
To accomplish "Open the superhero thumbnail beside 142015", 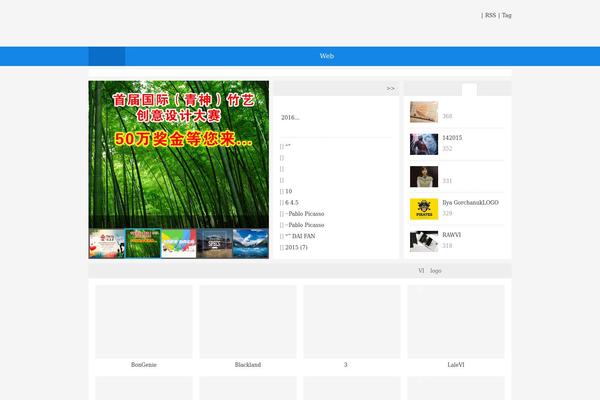I will 424,144.
